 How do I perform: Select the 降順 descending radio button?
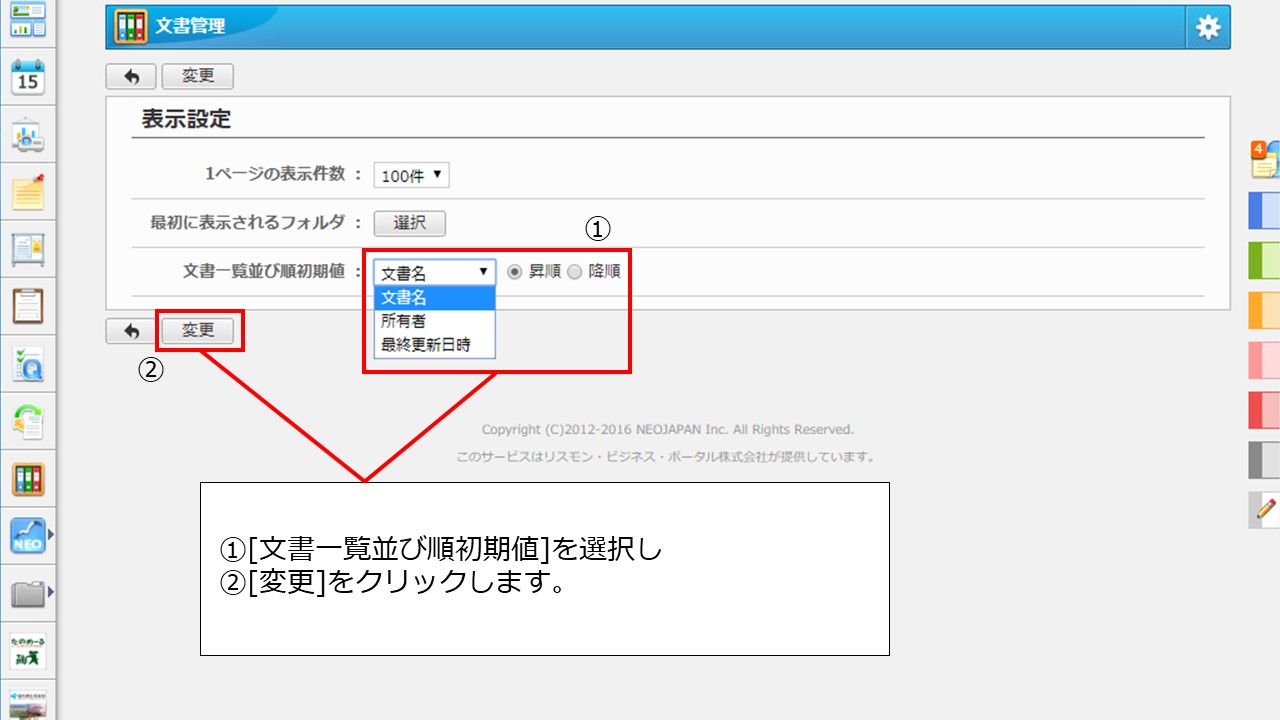pos(574,271)
